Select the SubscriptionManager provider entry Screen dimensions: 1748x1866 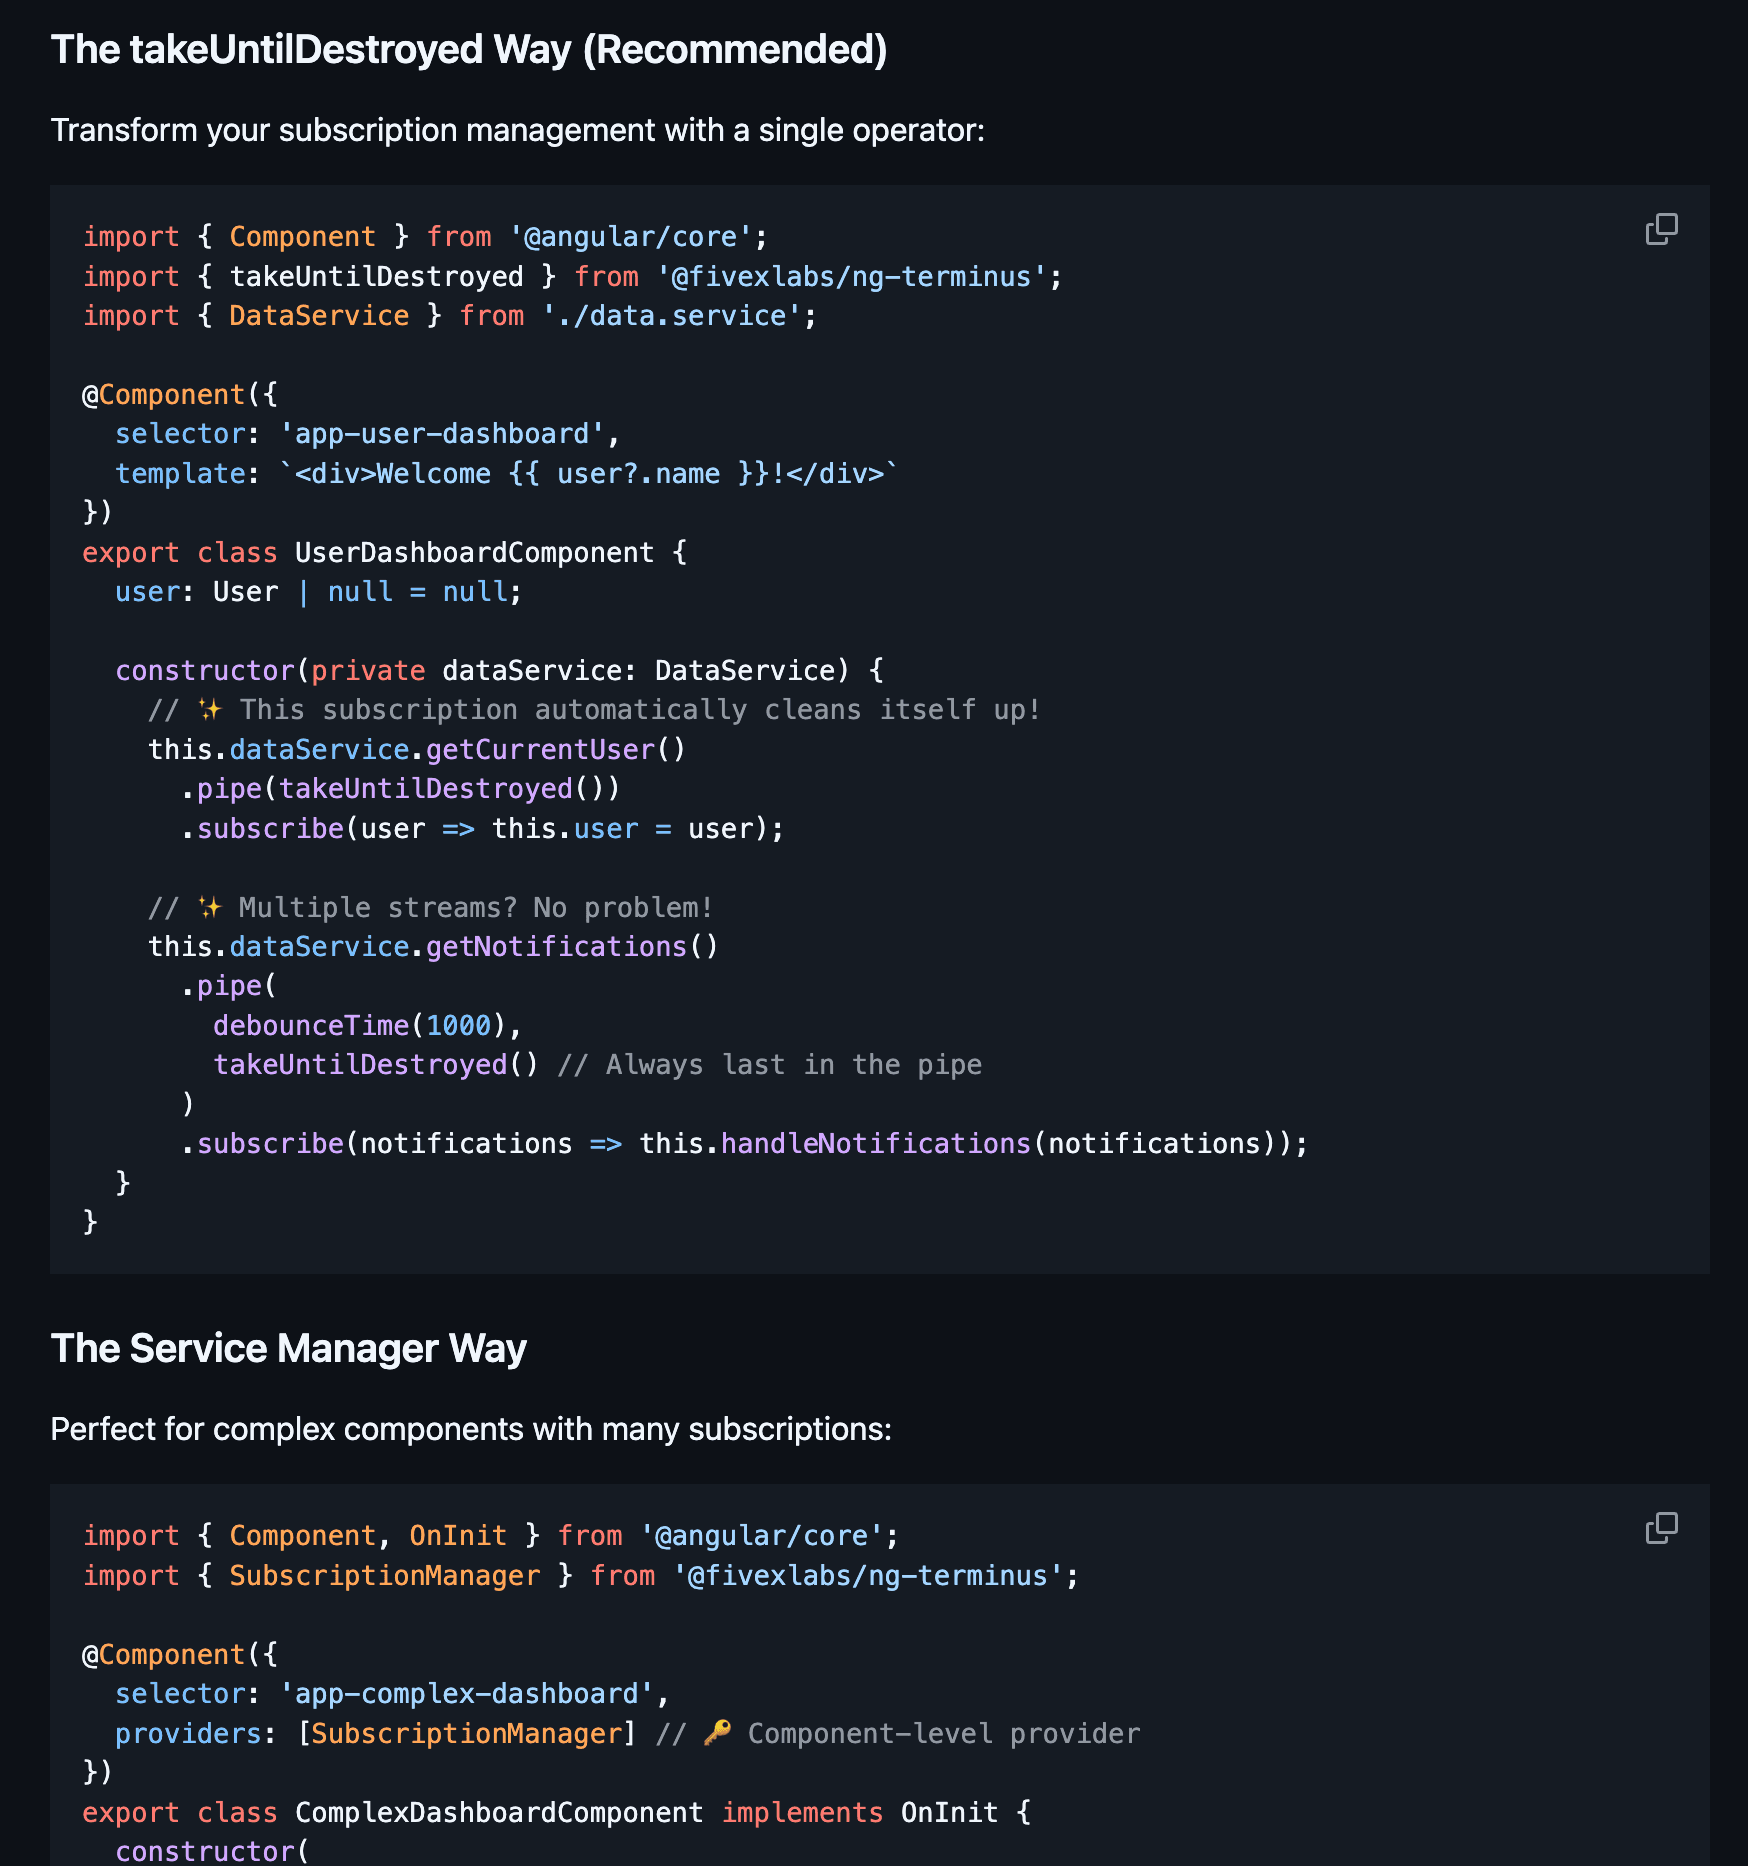tap(466, 1733)
